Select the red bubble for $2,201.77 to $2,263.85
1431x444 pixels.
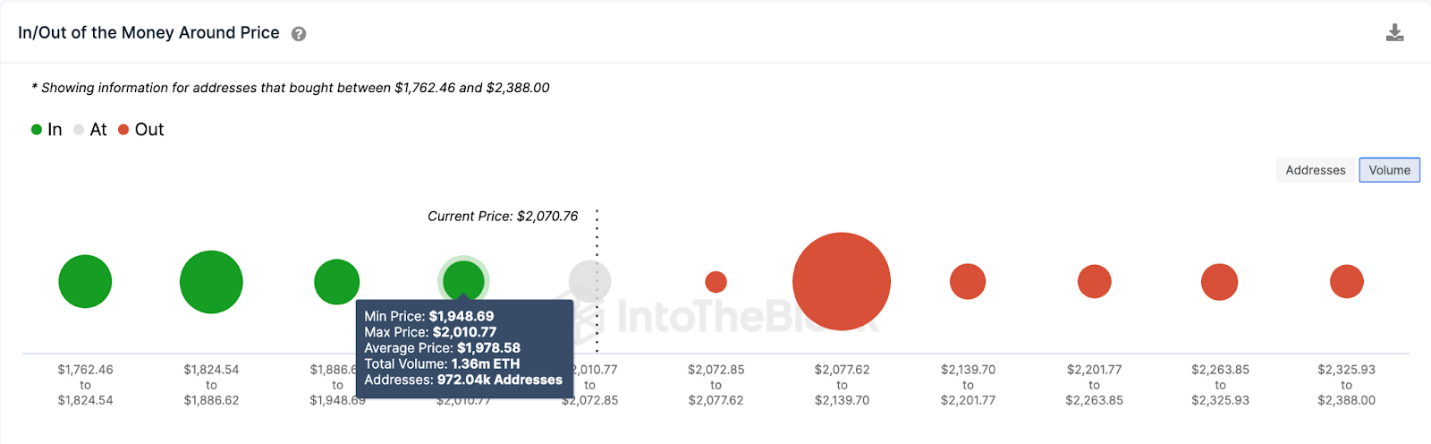[x=1094, y=282]
